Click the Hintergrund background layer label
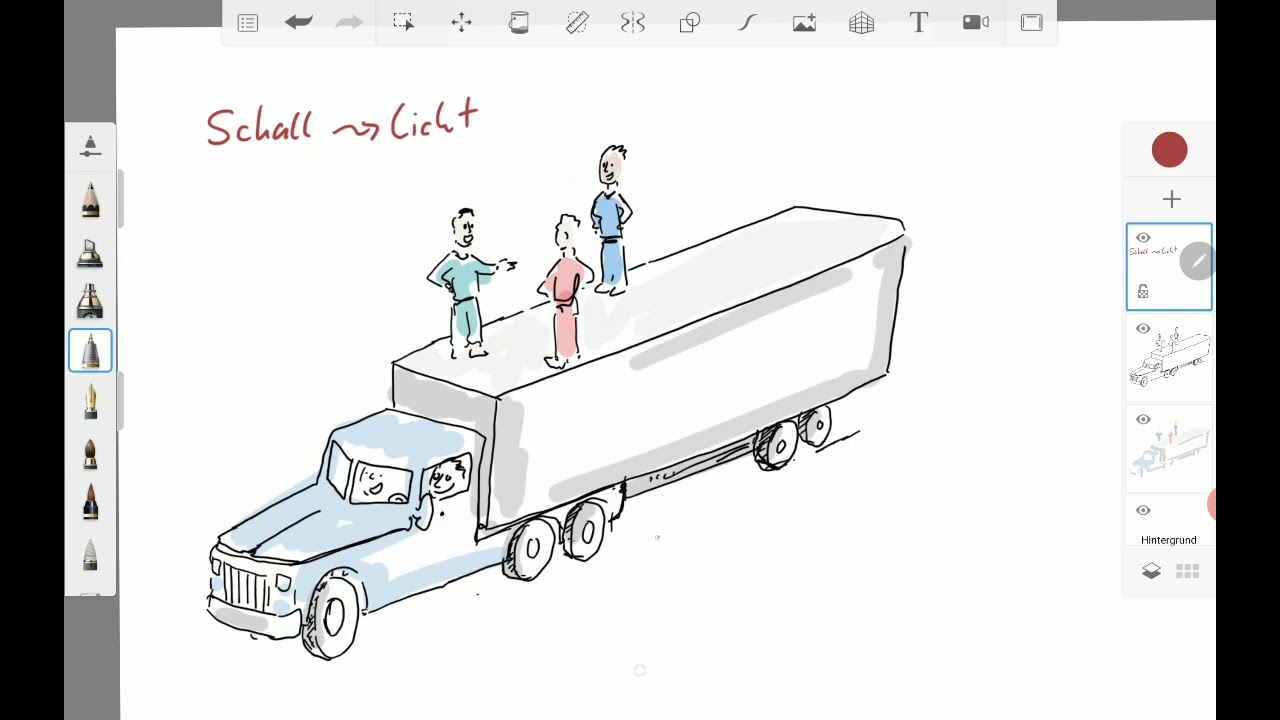Viewport: 1280px width, 720px height. 1168,540
